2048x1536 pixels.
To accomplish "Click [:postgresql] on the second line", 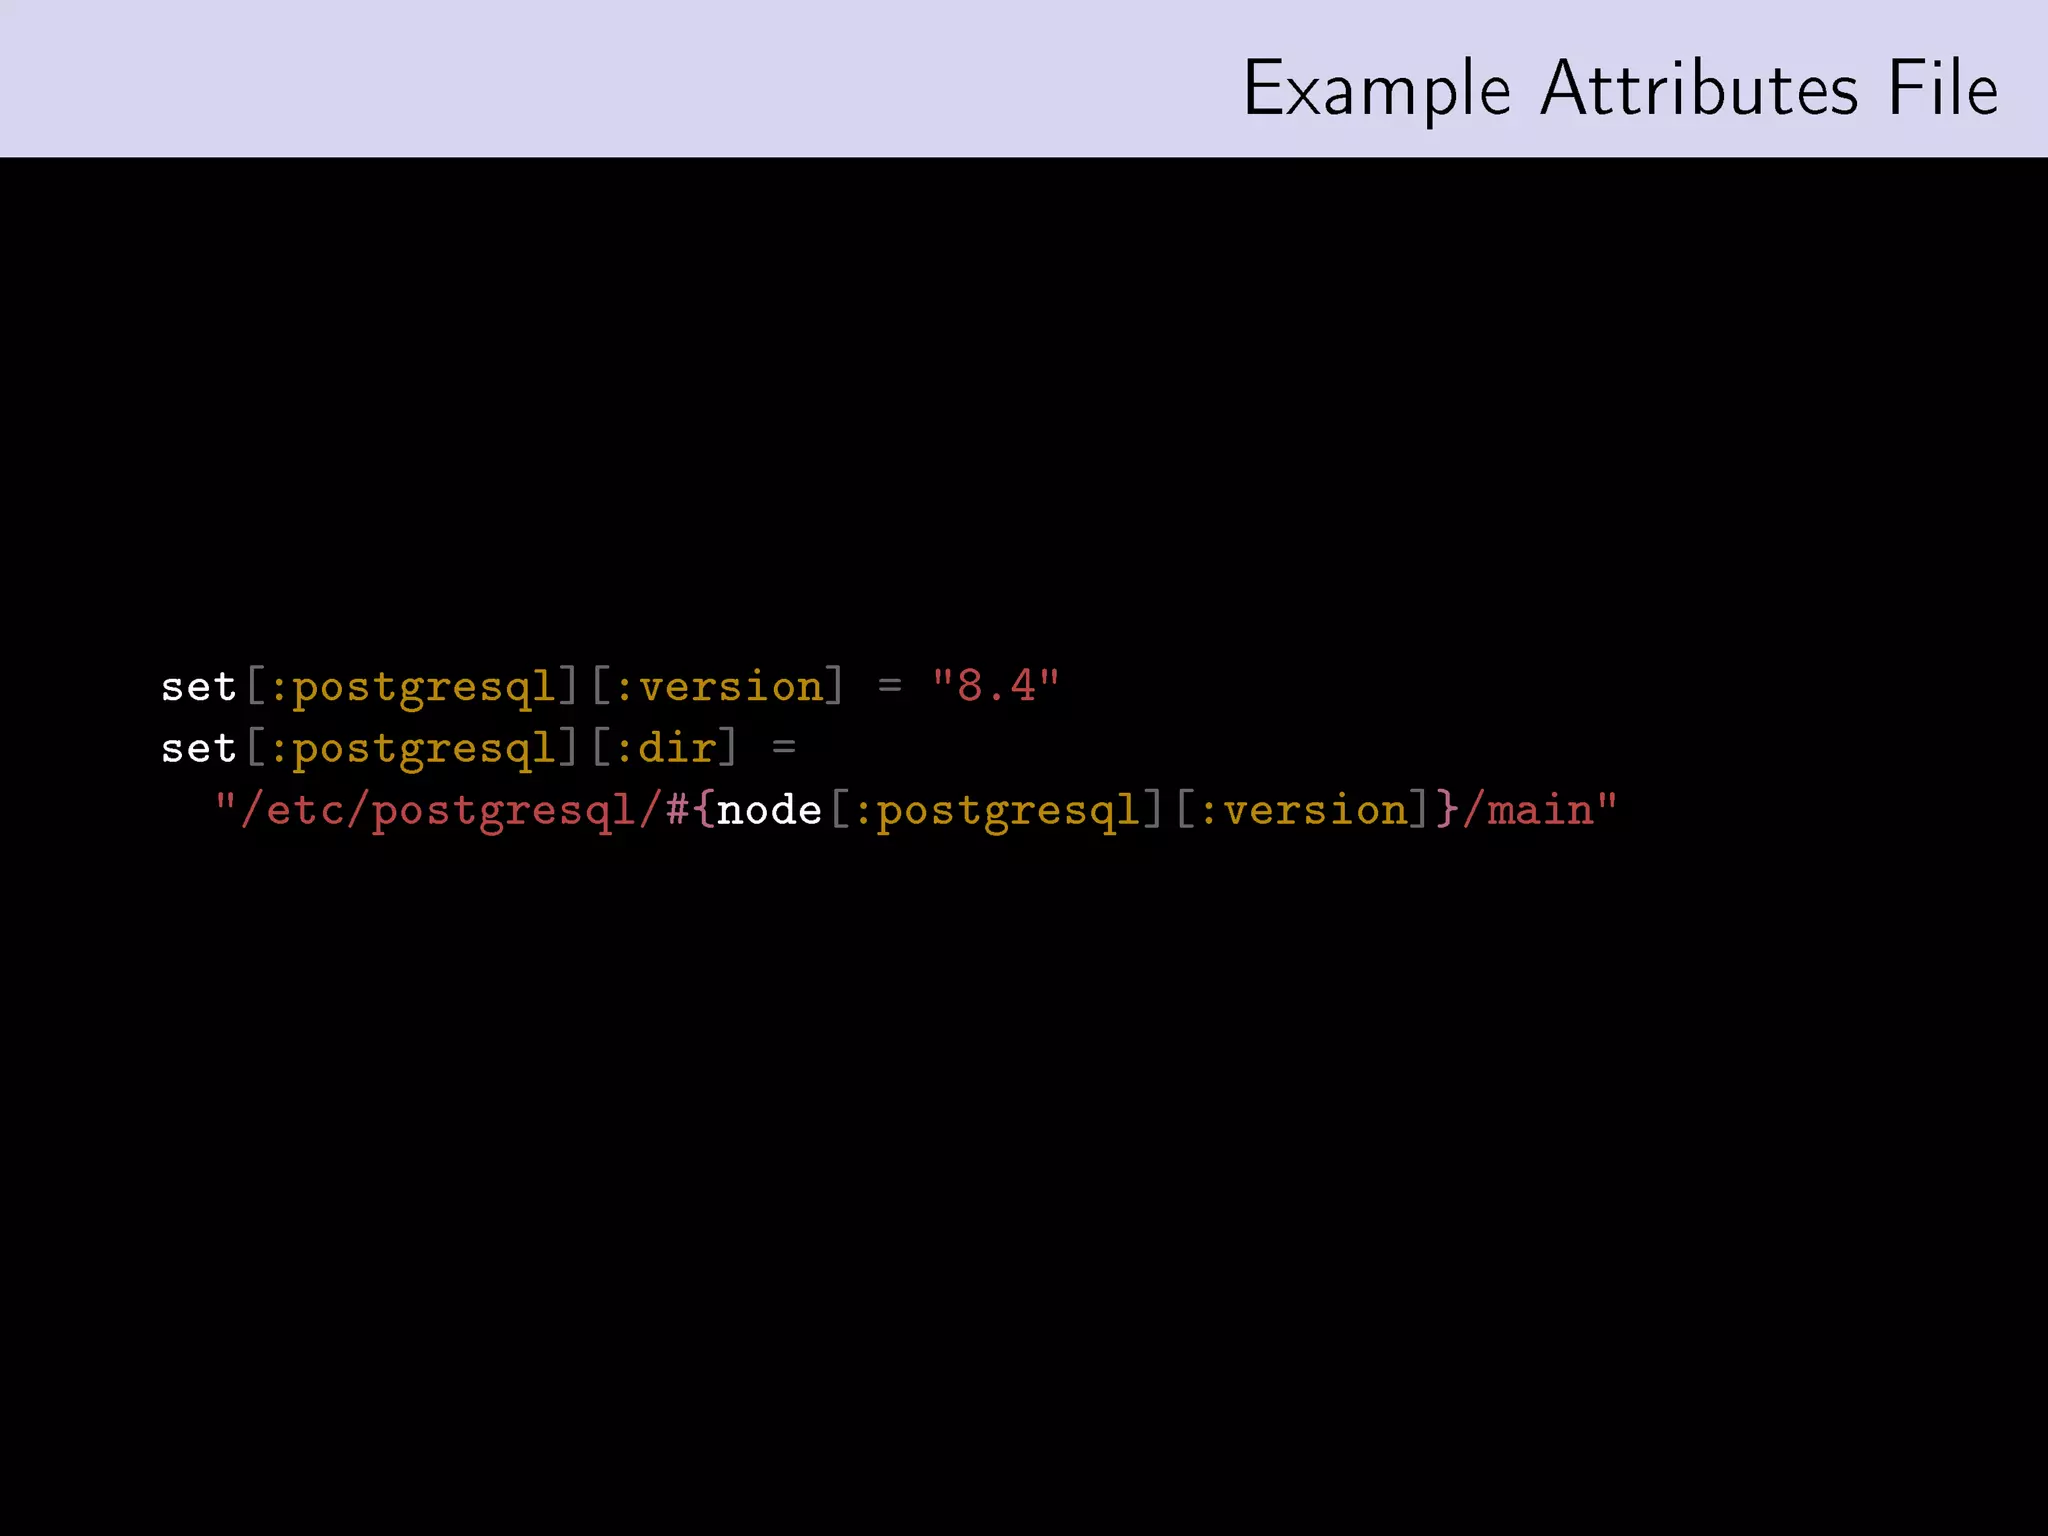I will (412, 749).
